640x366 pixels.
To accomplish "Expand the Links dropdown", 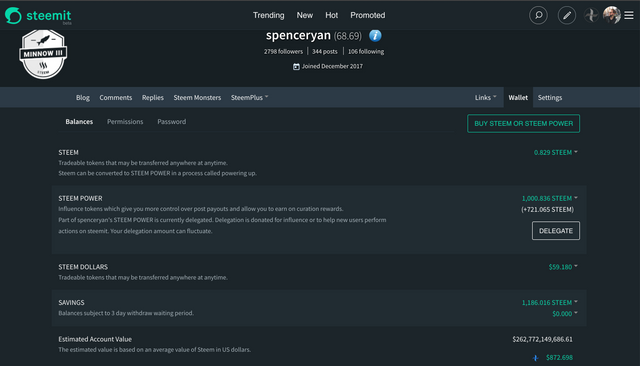I will (x=485, y=98).
